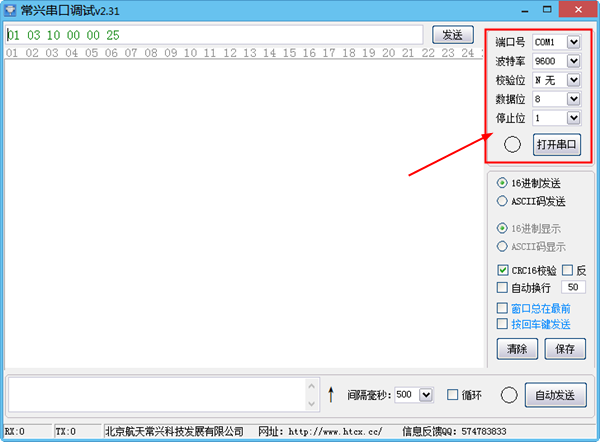Click the up arrow icon beside text area

click(x=331, y=394)
